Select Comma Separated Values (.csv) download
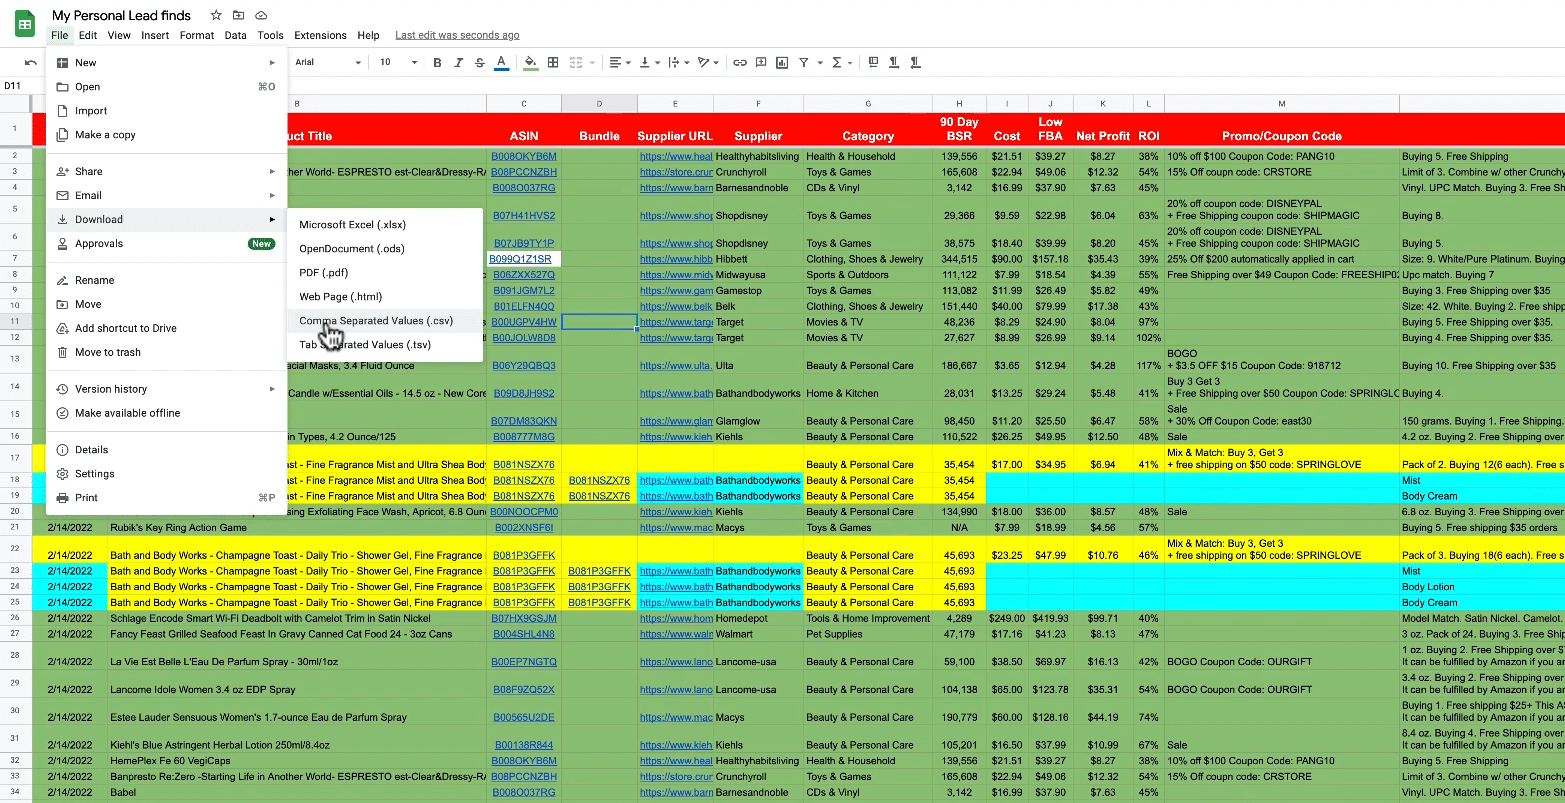The height and width of the screenshot is (803, 1565). pos(376,321)
